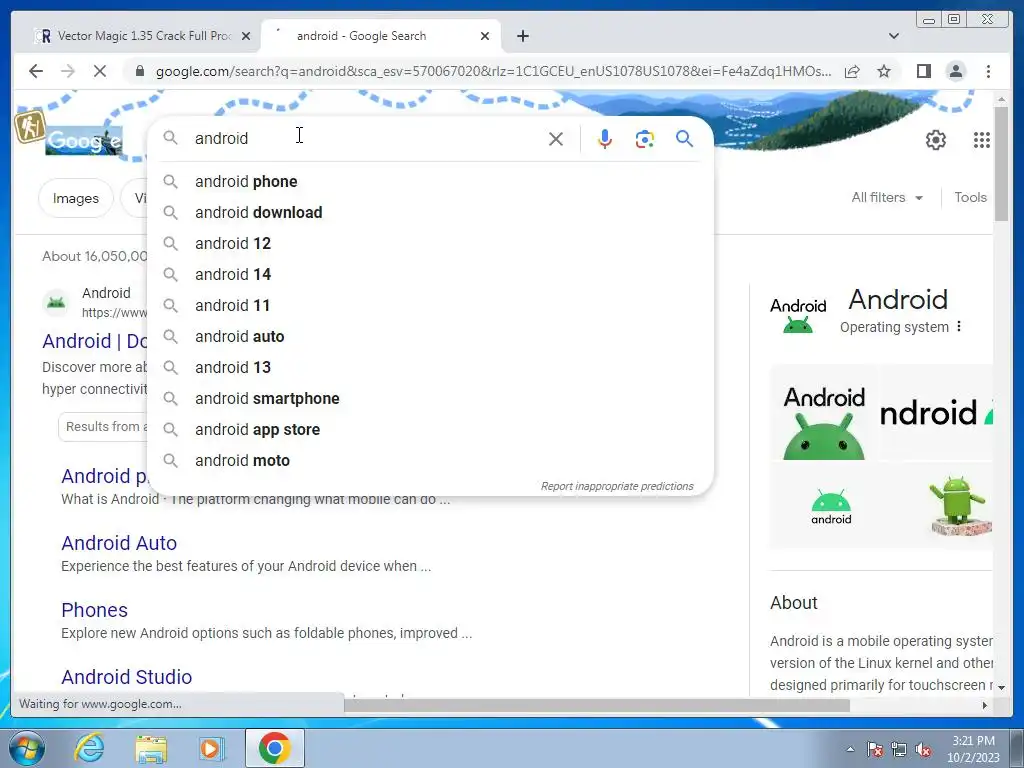Open the Windows Start menu
Viewport: 1024px width, 768px height.
coord(25,748)
